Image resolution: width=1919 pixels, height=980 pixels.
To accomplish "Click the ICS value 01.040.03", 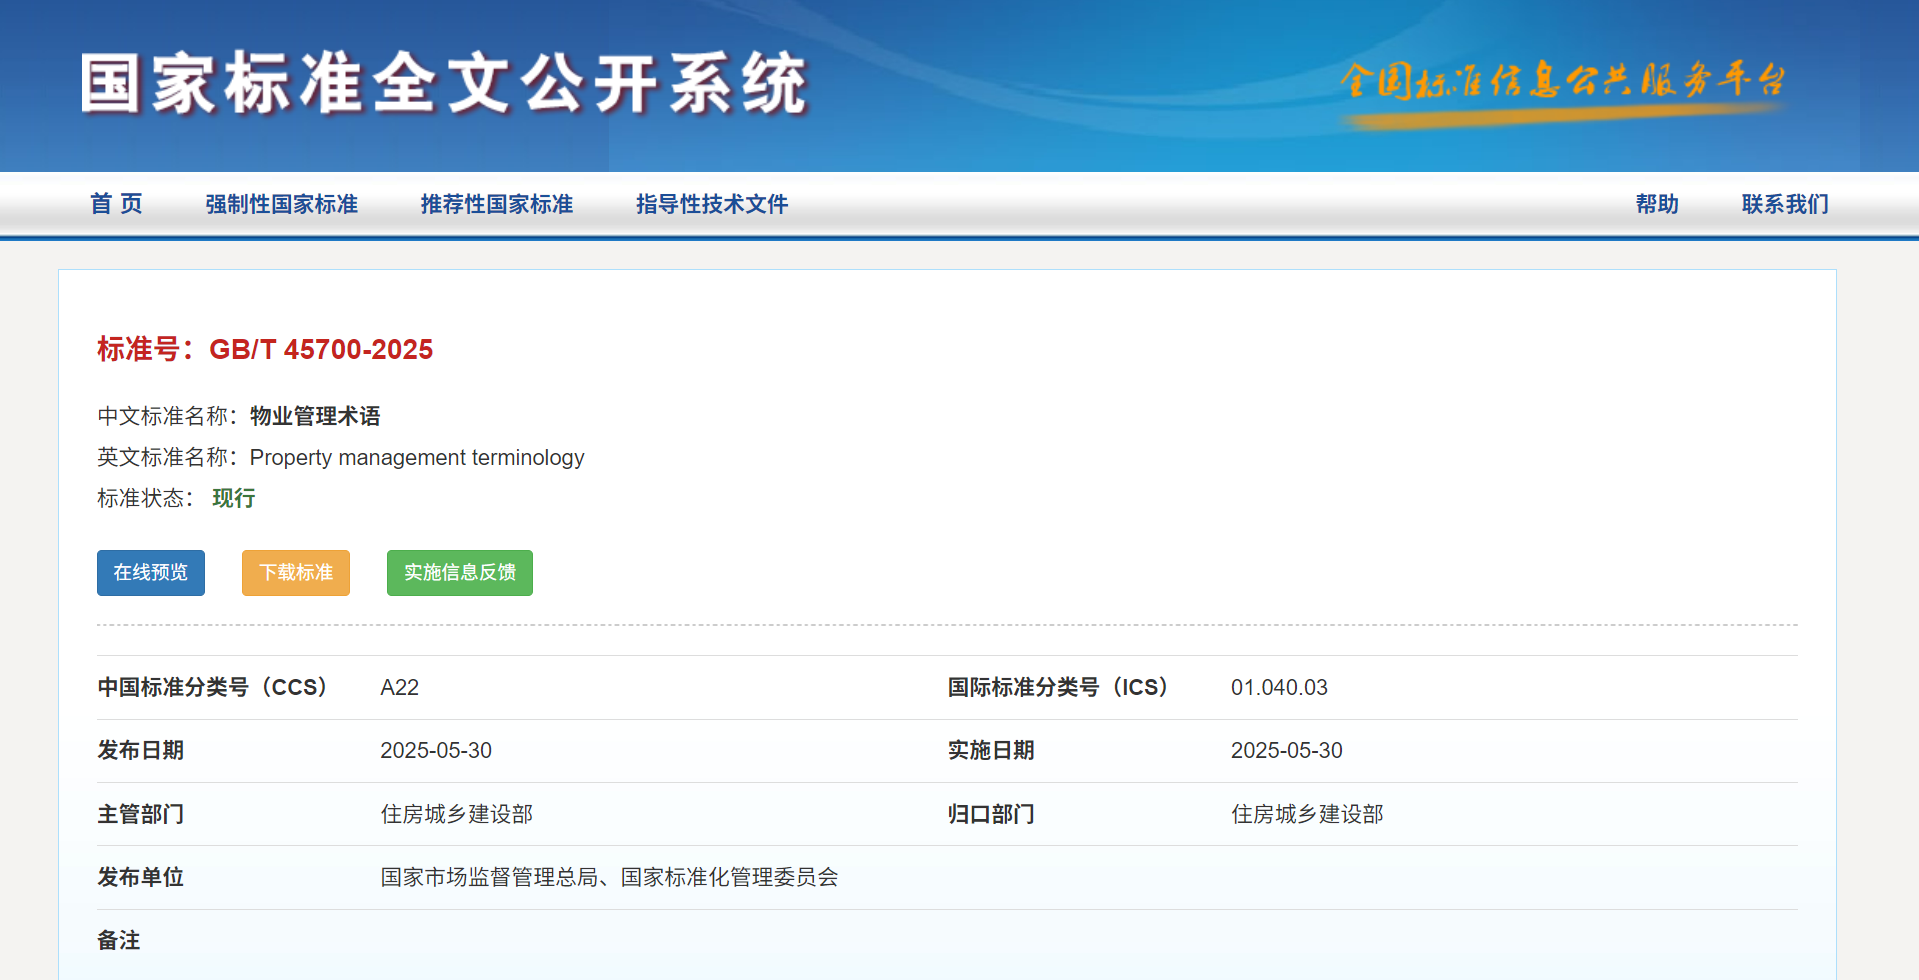I will click(1278, 687).
